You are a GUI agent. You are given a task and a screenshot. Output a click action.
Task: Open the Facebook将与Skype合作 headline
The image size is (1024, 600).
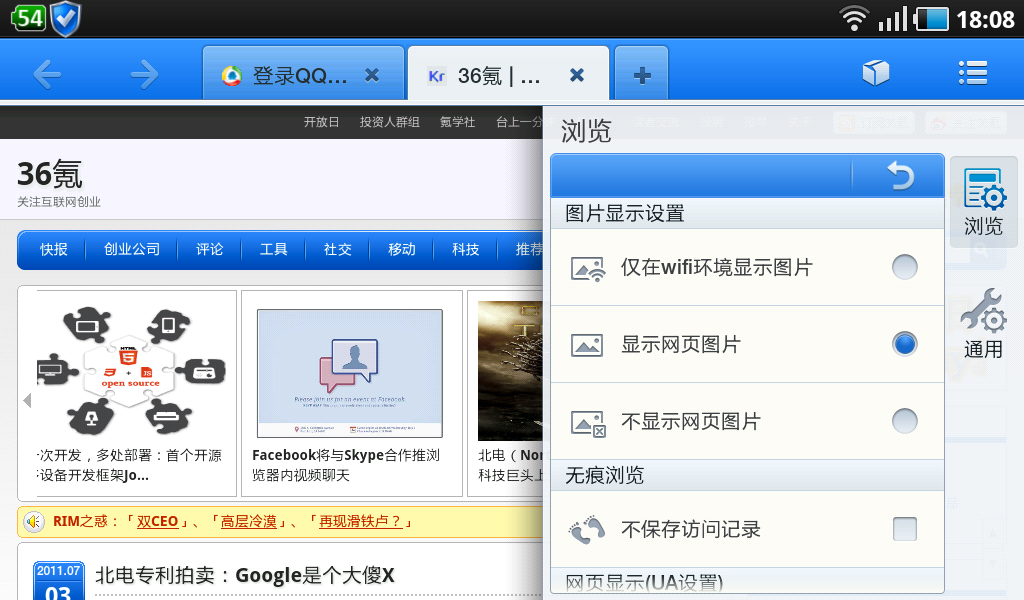coord(346,465)
